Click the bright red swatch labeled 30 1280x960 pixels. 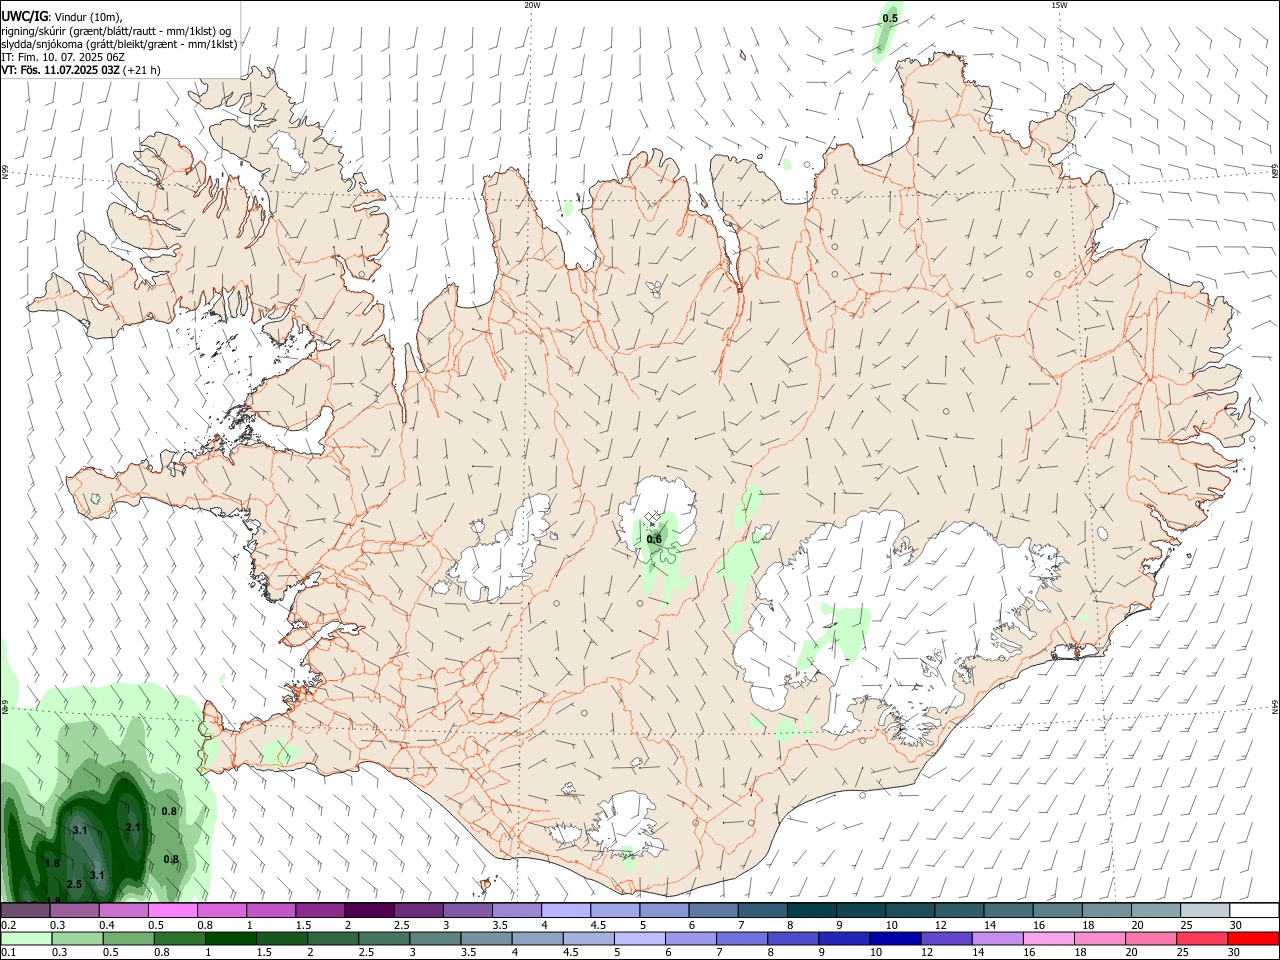pos(1253,938)
